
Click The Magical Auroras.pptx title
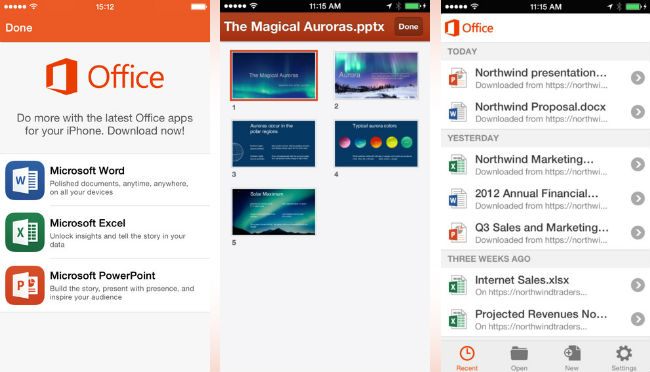(x=304, y=27)
